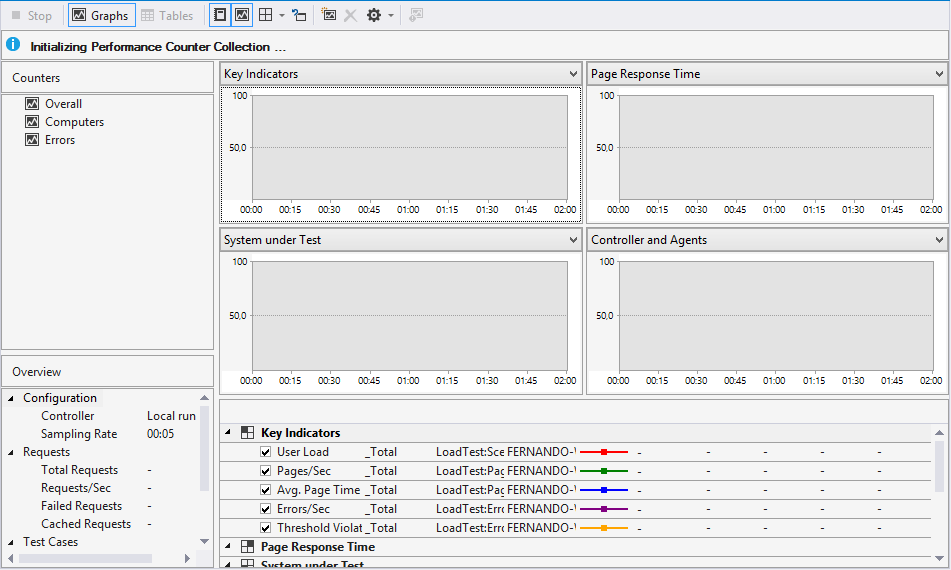Switch to the Graphs view
Viewport: 951px width, 570px height.
[101, 16]
